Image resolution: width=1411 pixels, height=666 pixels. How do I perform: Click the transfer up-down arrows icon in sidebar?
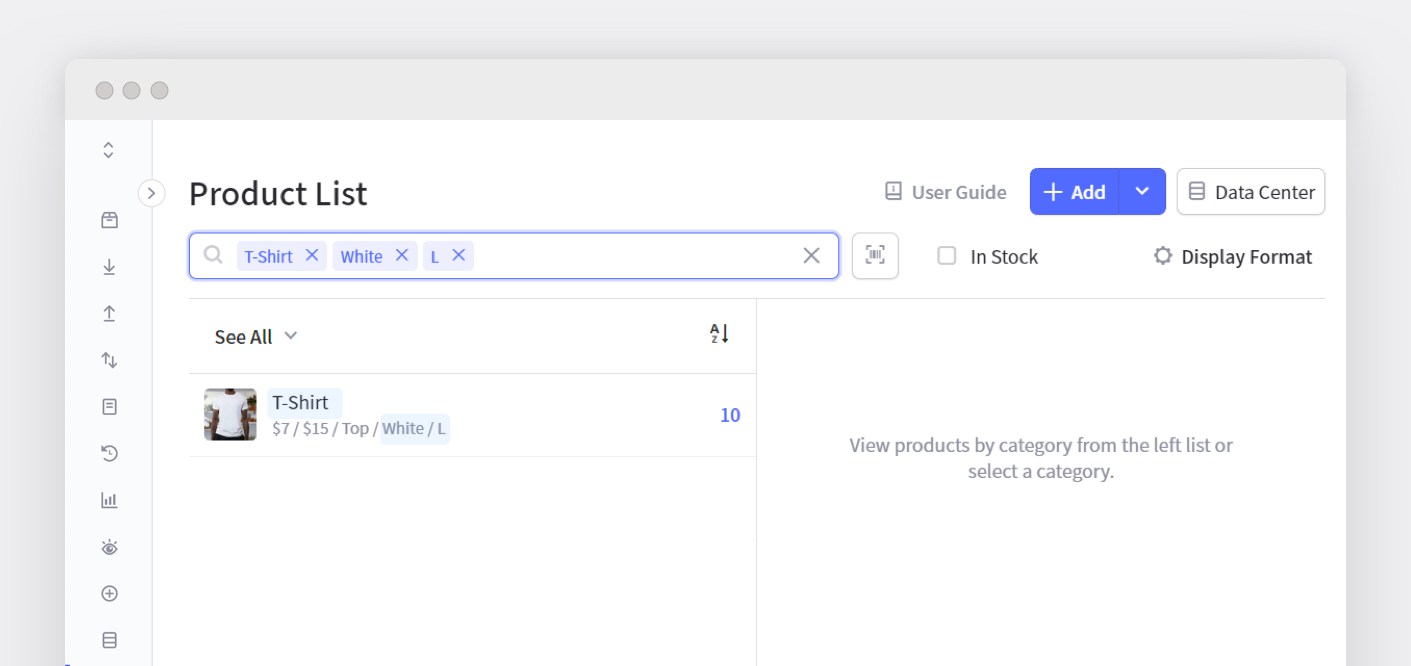(x=109, y=359)
